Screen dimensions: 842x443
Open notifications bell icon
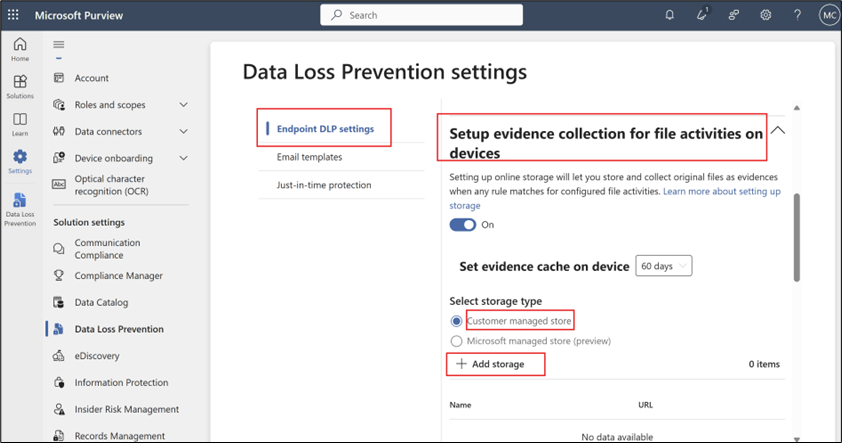point(670,15)
